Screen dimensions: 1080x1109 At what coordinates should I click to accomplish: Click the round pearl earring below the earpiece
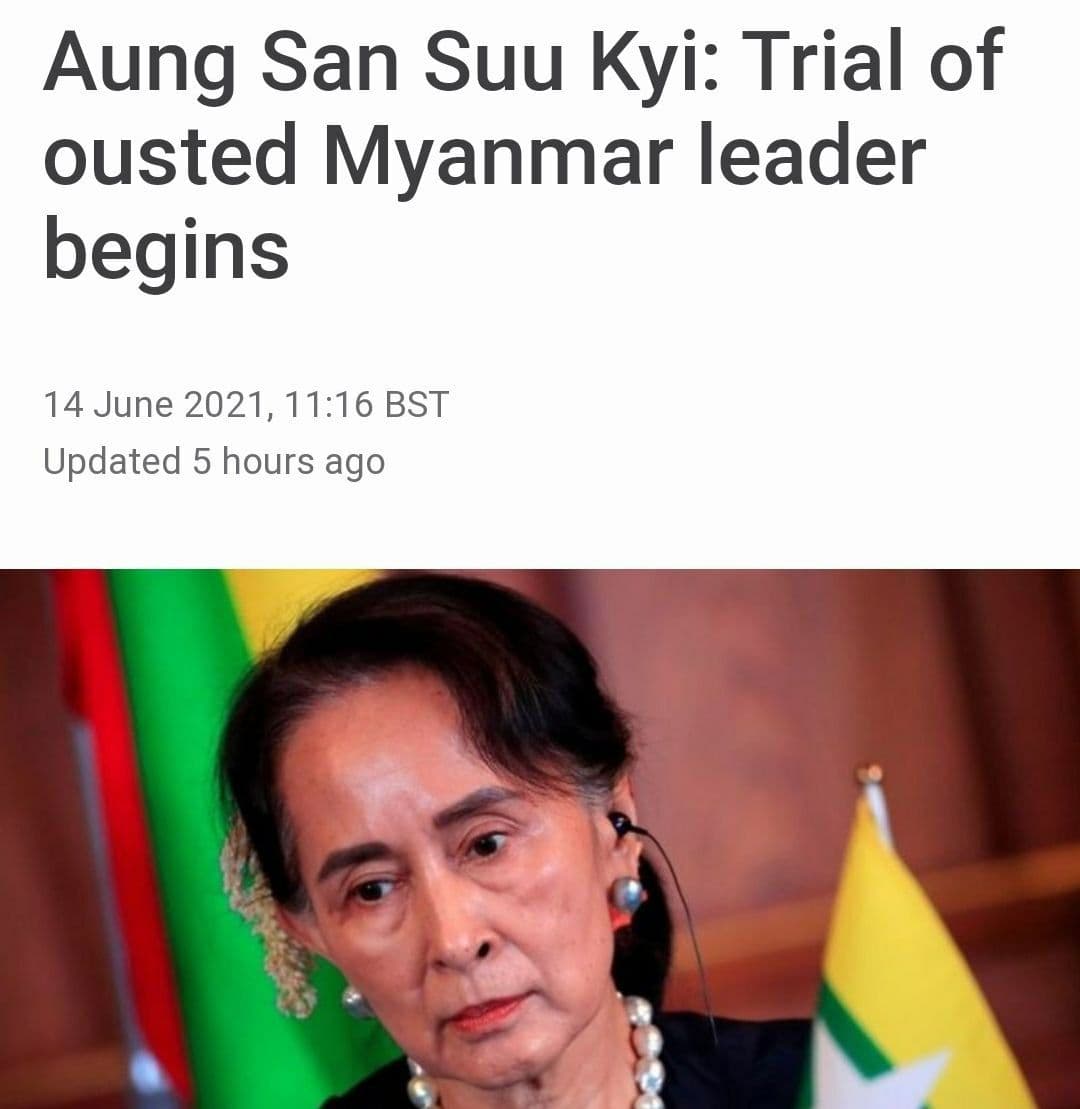(x=627, y=895)
